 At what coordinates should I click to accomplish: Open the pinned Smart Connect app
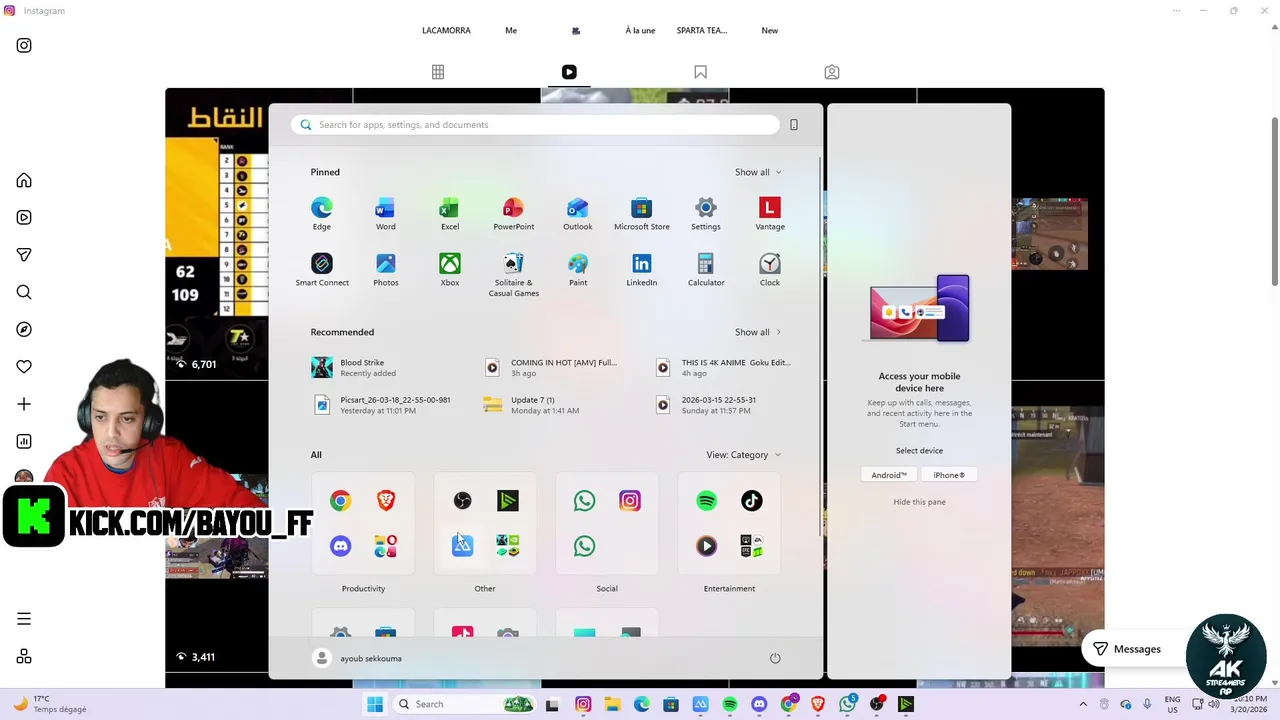click(x=322, y=270)
